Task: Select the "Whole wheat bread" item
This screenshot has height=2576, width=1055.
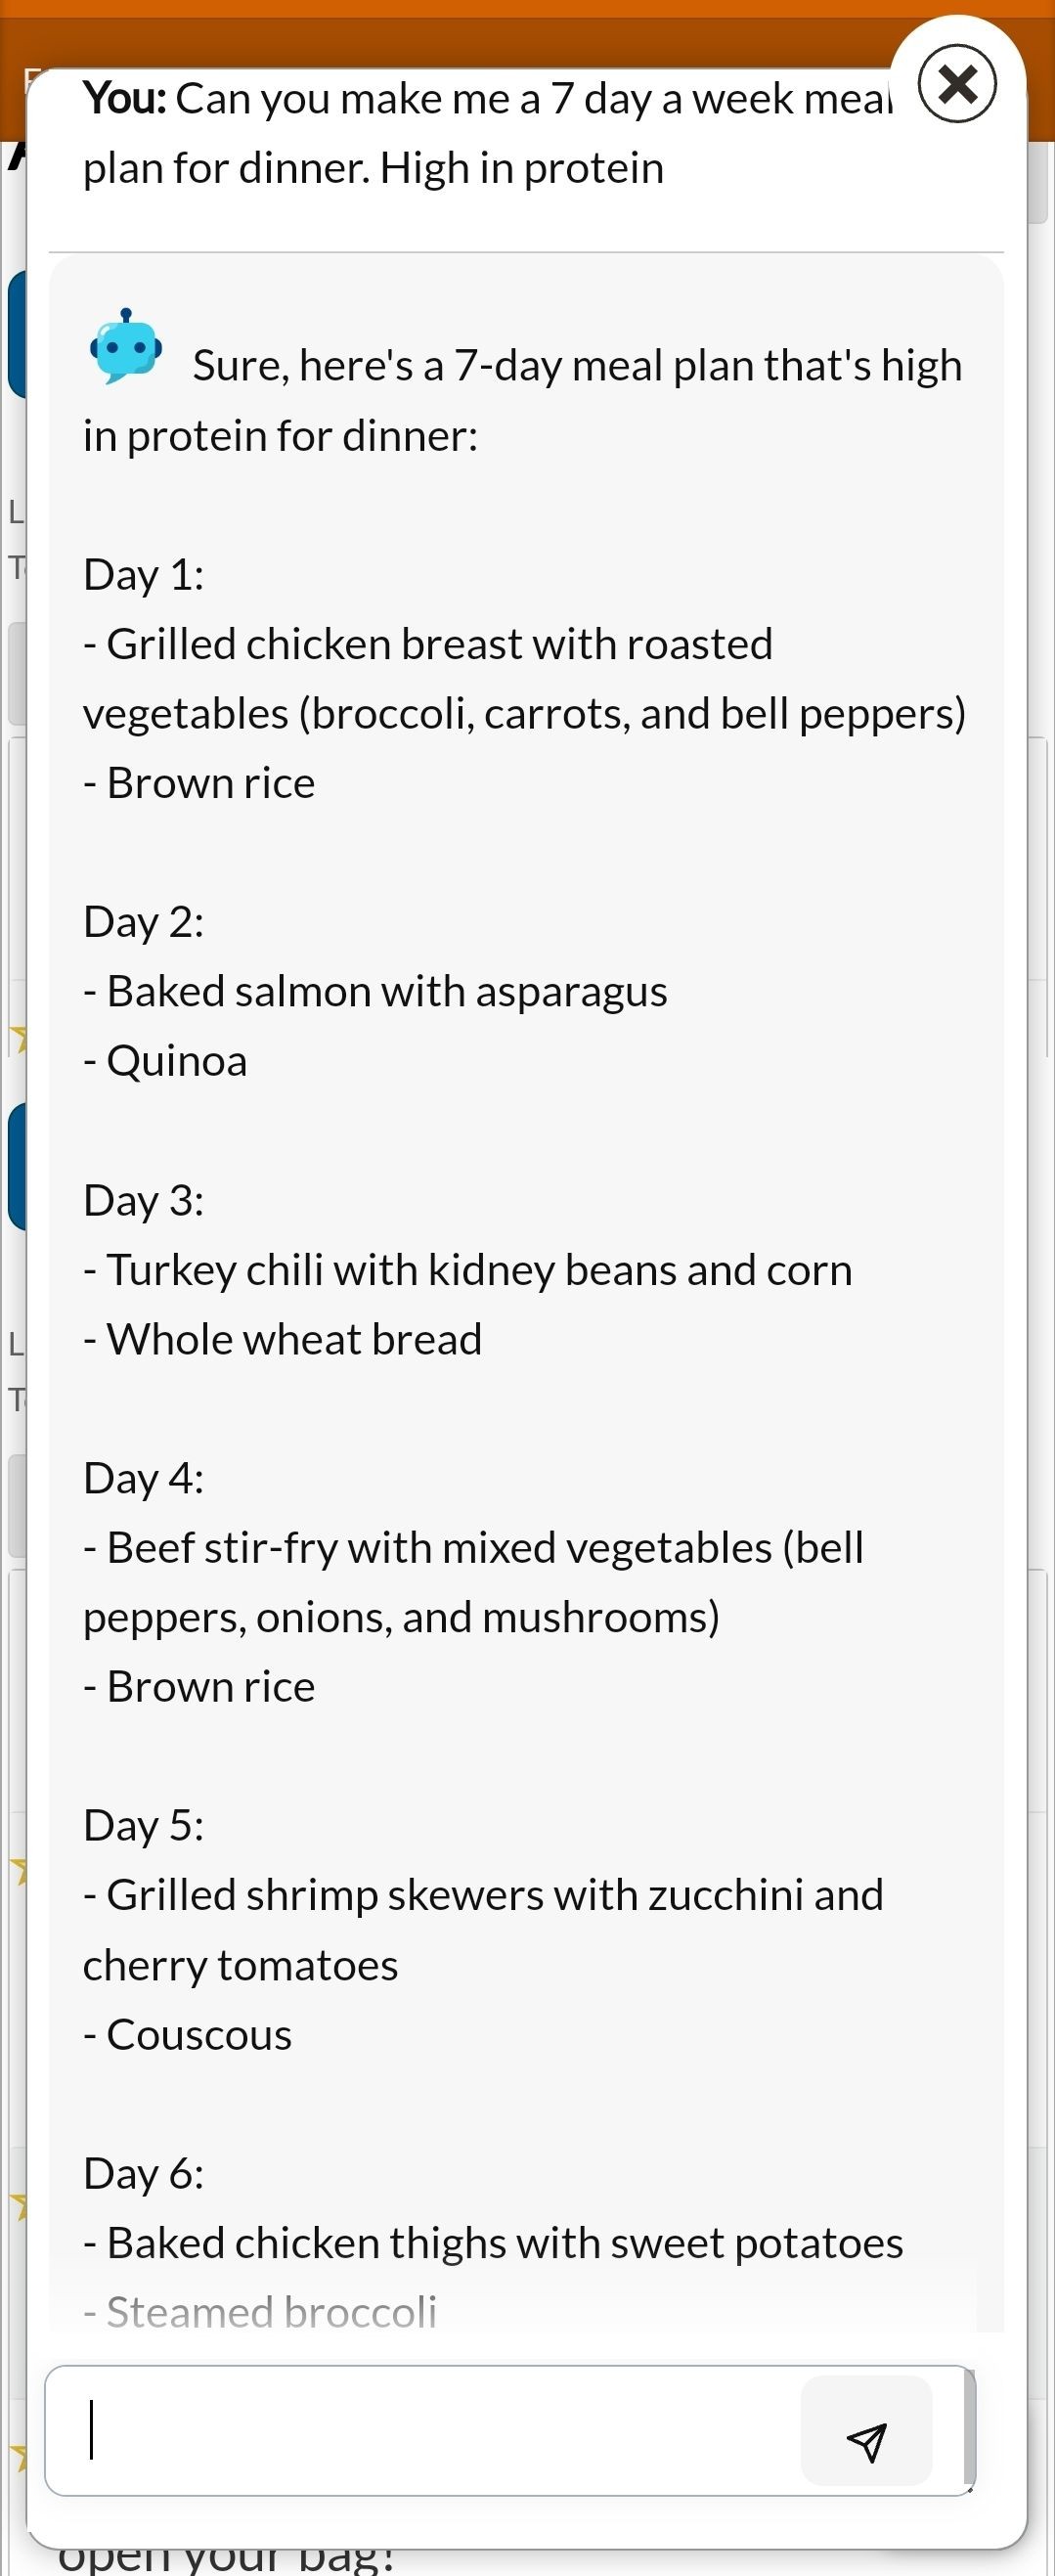Action: 294,1340
